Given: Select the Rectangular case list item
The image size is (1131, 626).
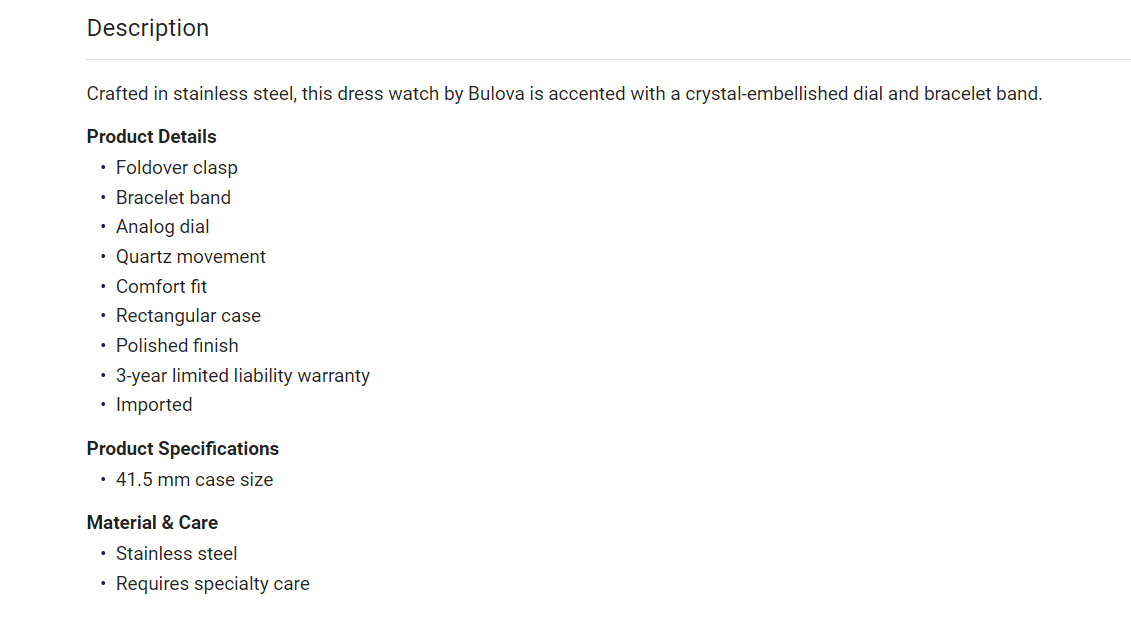Looking at the screenshot, I should (188, 316).
